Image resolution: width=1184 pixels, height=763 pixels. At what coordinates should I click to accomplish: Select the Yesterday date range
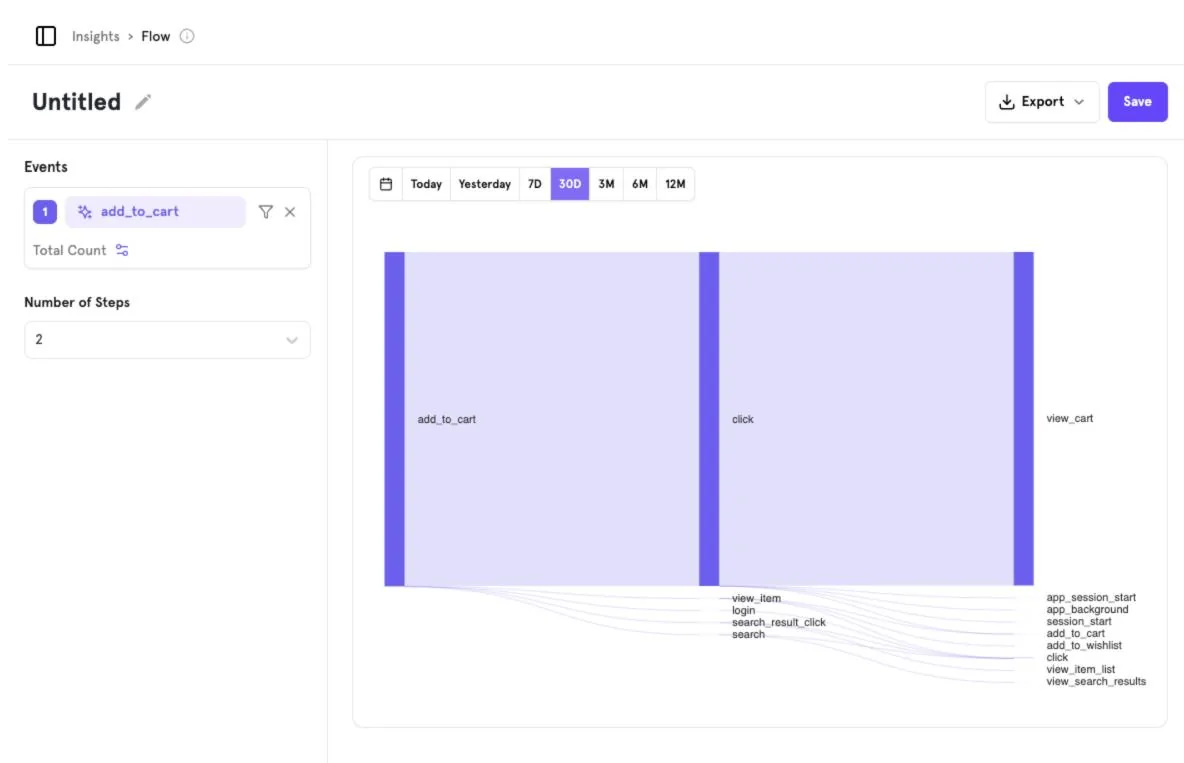coord(484,184)
